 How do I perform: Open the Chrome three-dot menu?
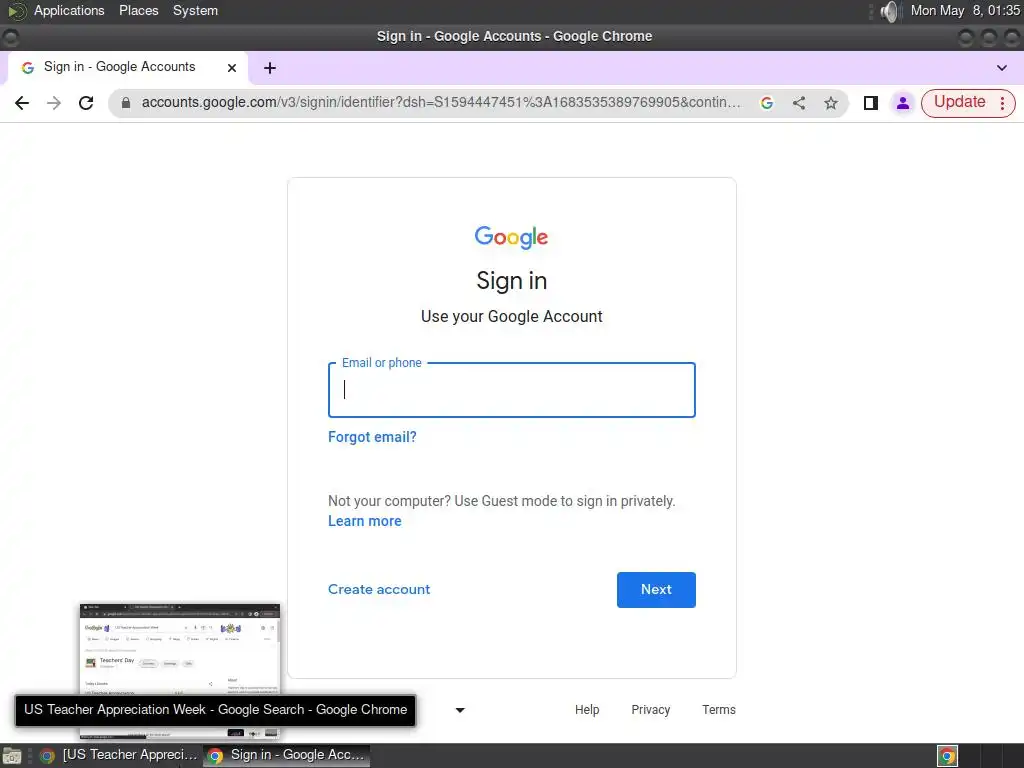click(x=1002, y=103)
